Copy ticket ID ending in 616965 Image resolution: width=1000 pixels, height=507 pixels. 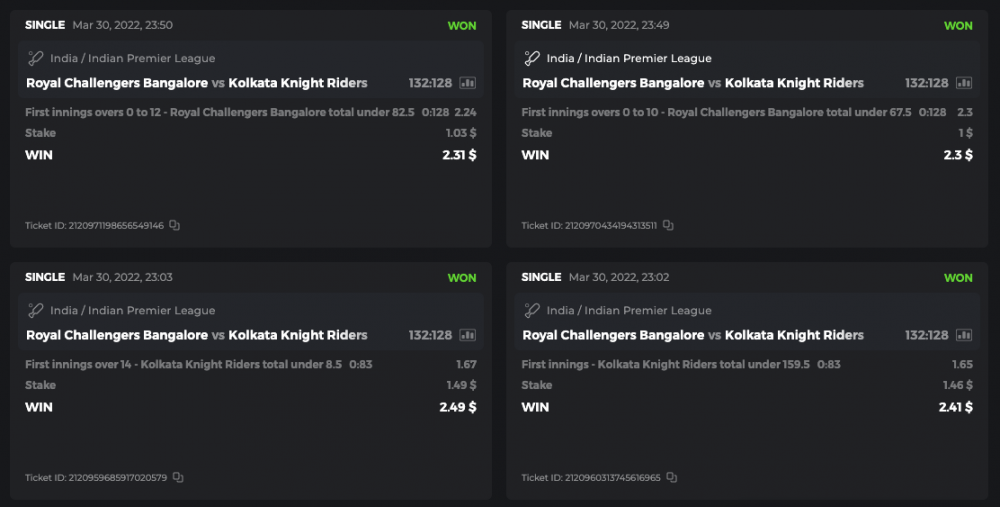pos(672,478)
